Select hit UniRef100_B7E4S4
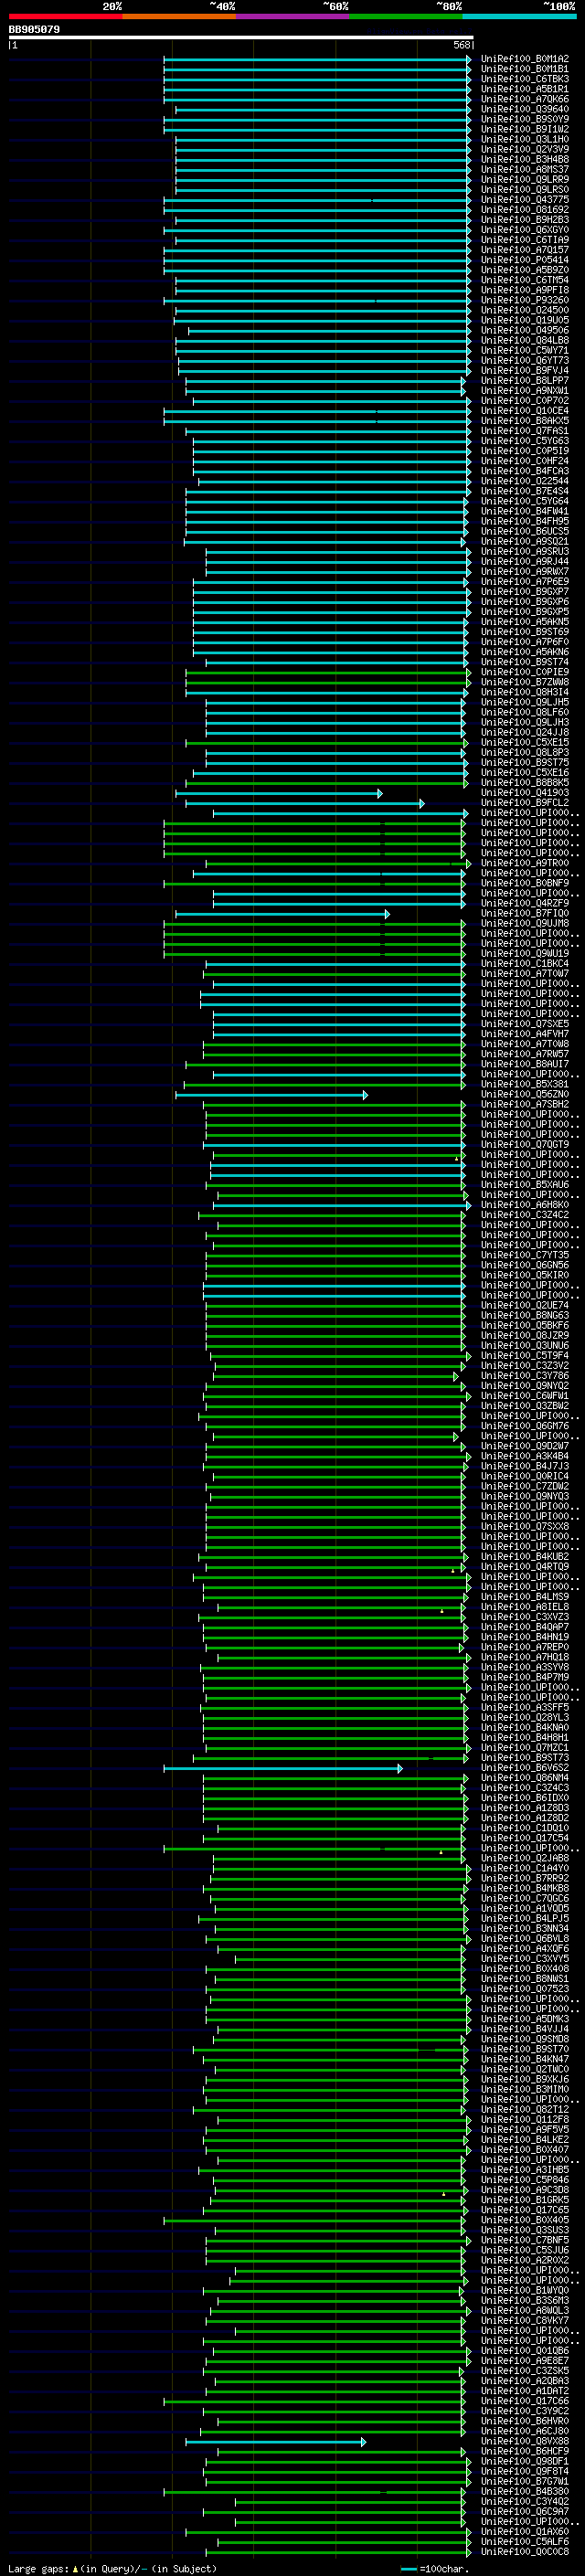 525,491
